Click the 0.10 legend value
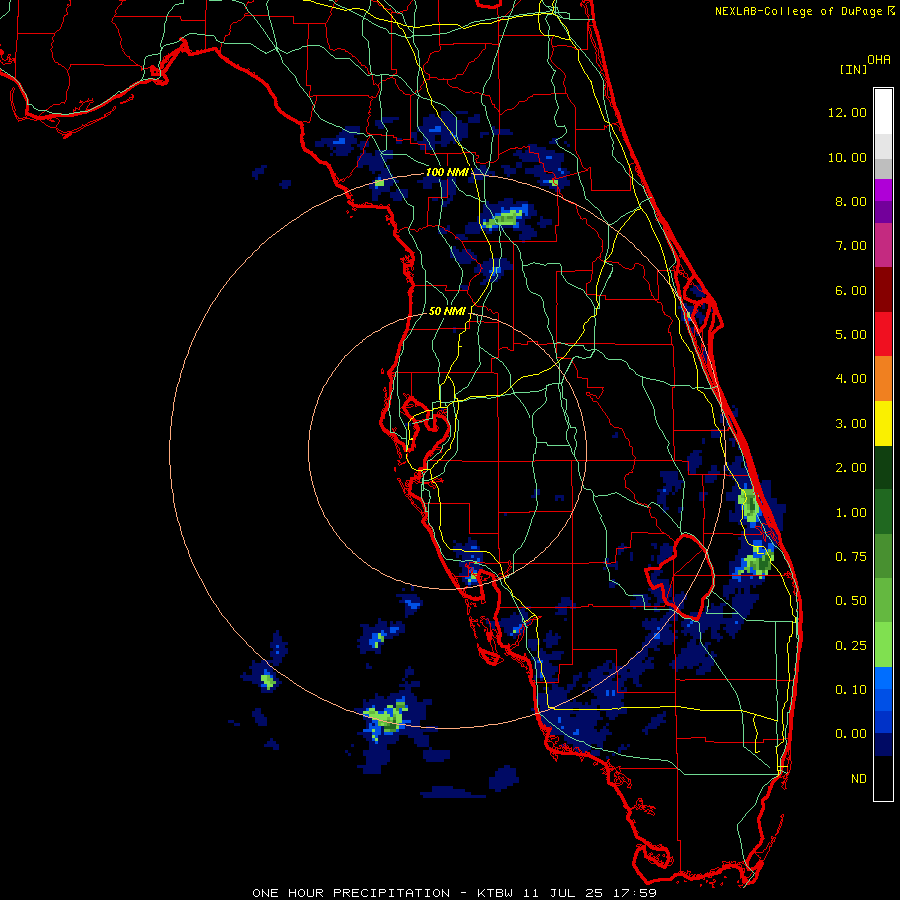Image resolution: width=900 pixels, height=900 pixels. 851,690
